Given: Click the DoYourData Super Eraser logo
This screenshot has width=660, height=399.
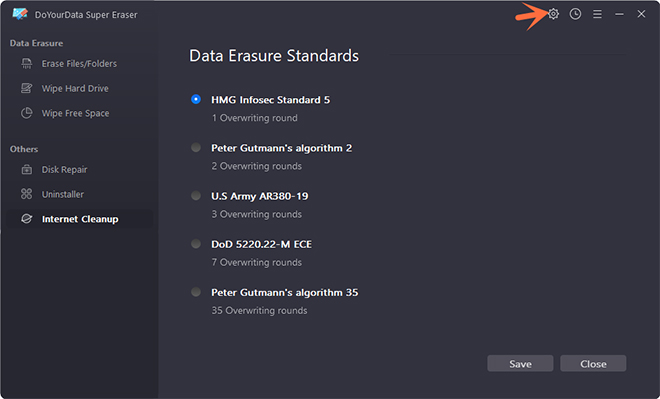Looking at the screenshot, I should tap(20, 14).
